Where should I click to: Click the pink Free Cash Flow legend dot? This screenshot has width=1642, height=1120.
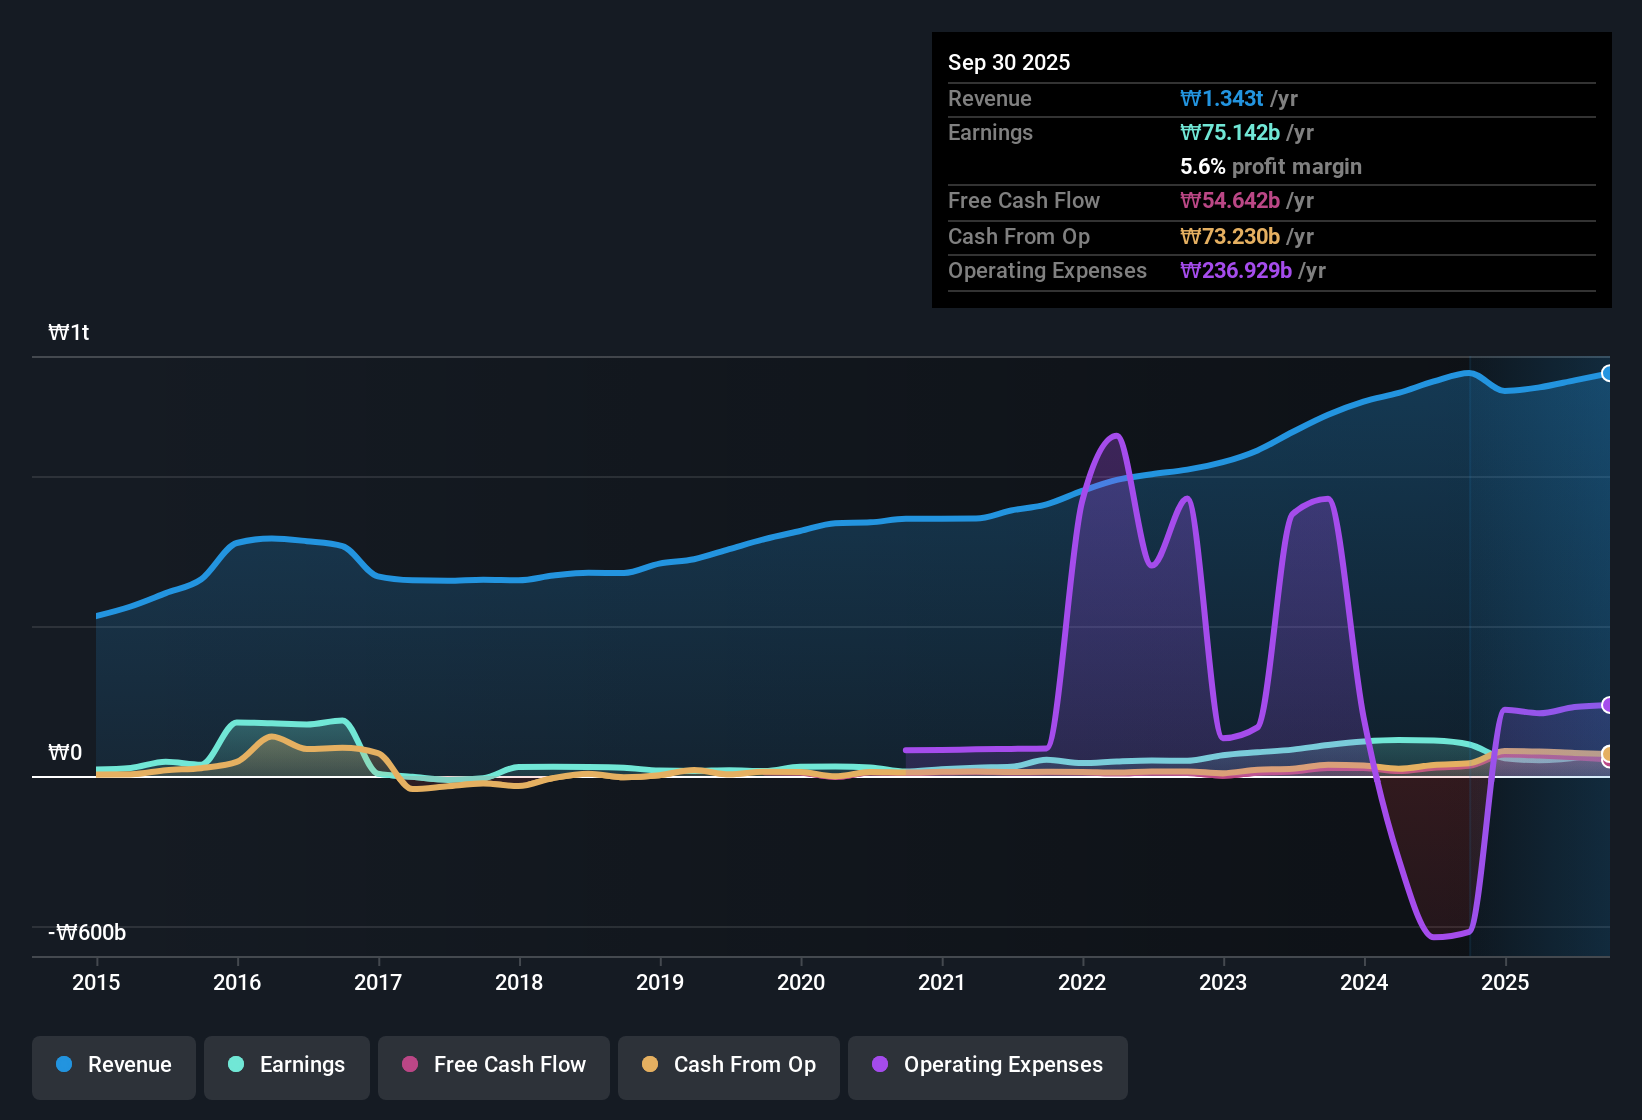pyautogui.click(x=409, y=1065)
